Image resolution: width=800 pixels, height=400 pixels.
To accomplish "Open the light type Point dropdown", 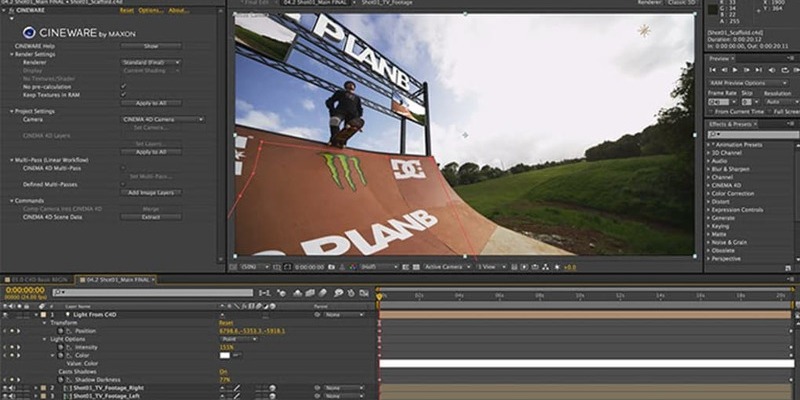I will (239, 339).
